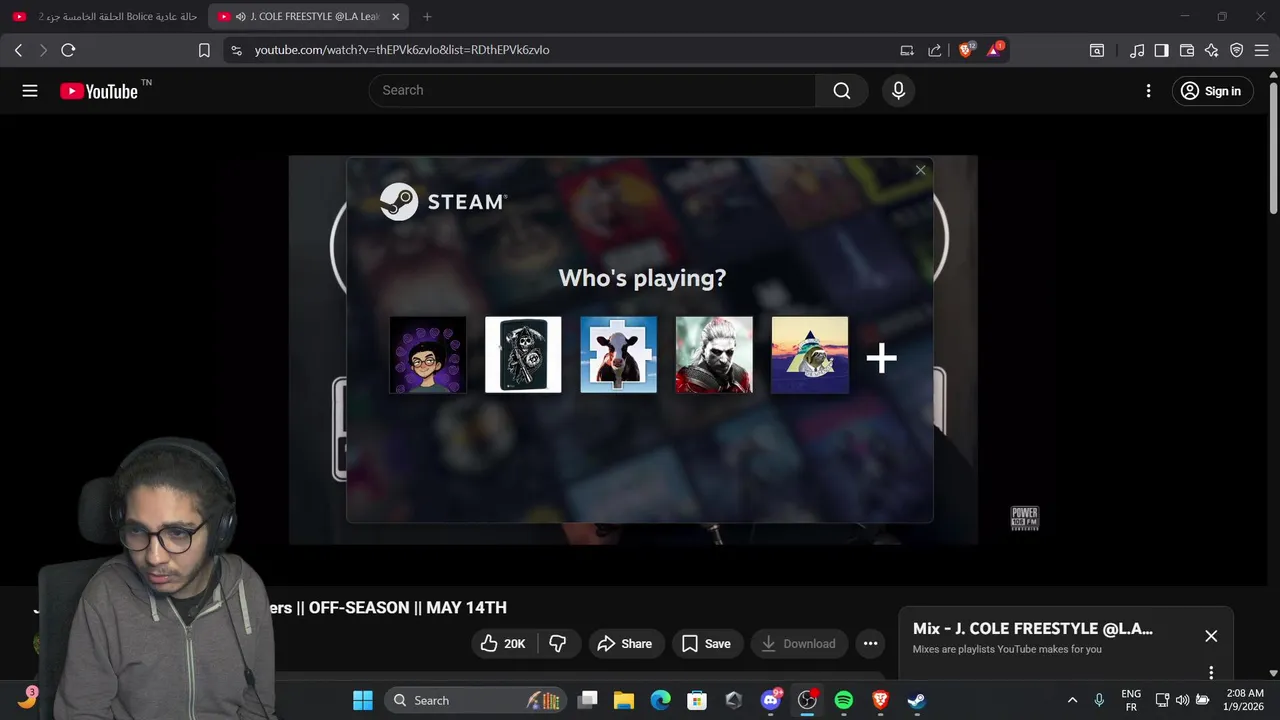Go to the YouTube home logo

pyautogui.click(x=98, y=91)
